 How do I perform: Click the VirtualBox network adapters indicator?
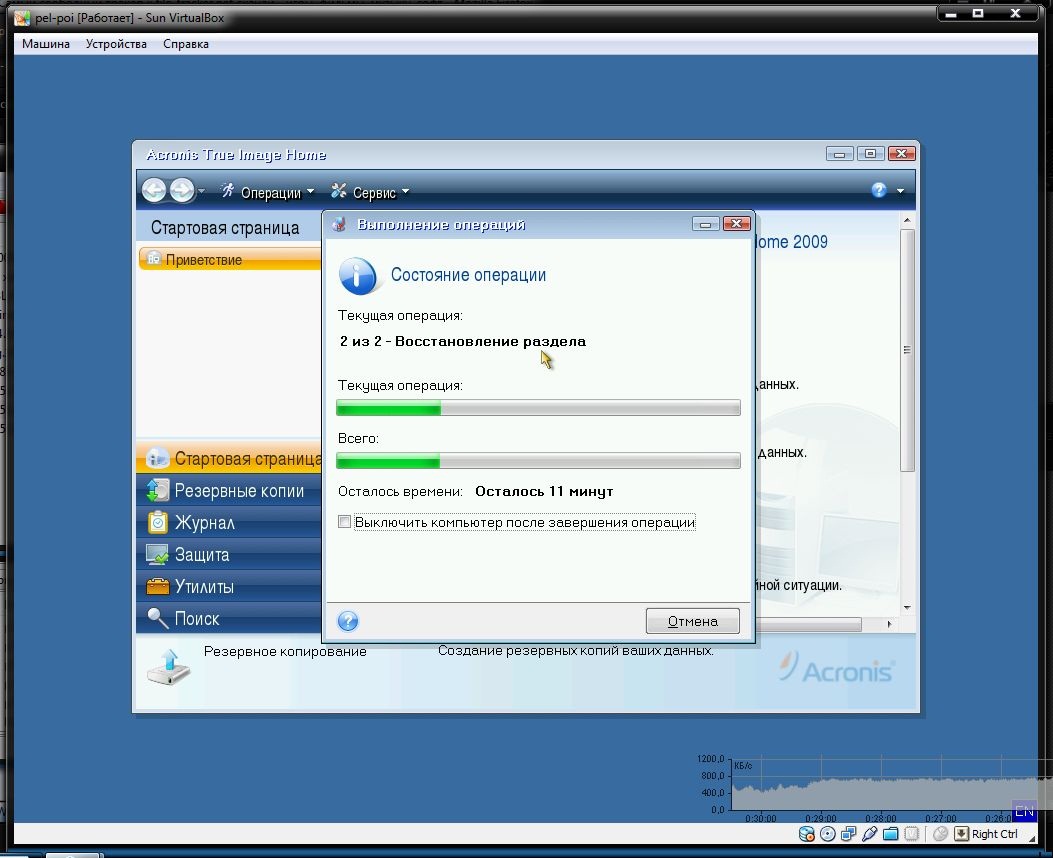(849, 834)
